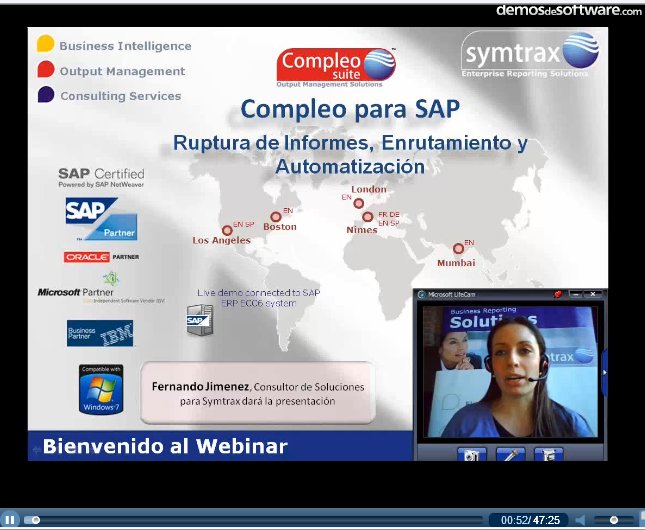Click the take photo button in LifeCam
Screen dimensions: 645x530
[472, 455]
